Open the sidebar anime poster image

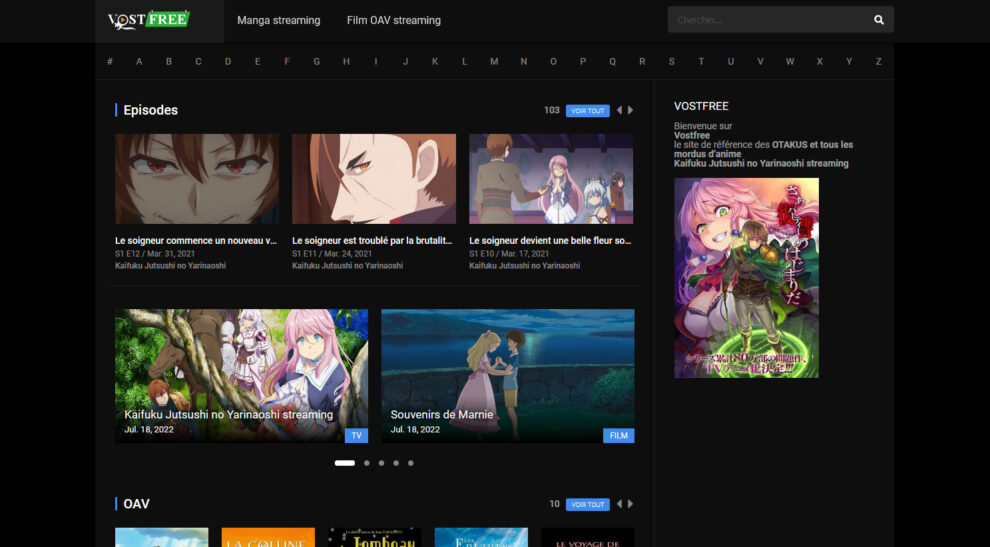[x=746, y=278]
